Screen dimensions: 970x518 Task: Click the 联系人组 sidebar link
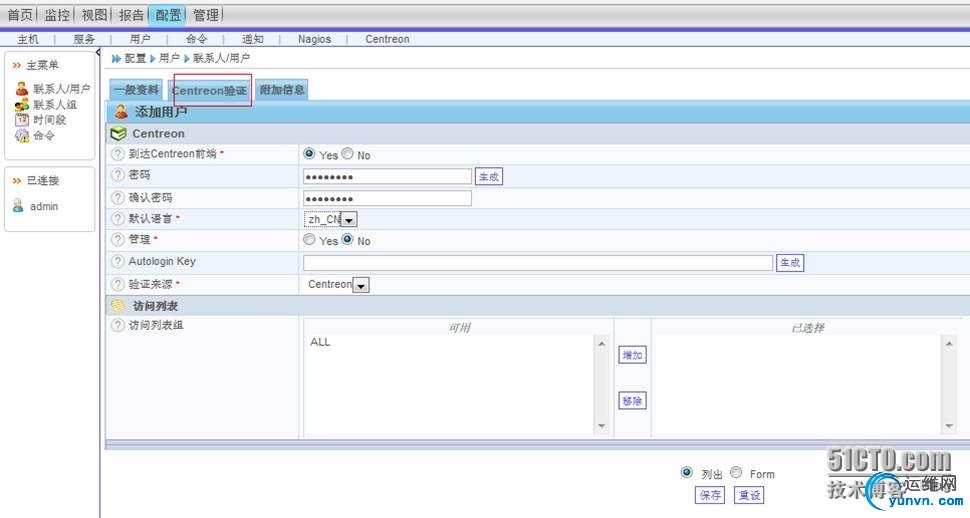[x=55, y=105]
